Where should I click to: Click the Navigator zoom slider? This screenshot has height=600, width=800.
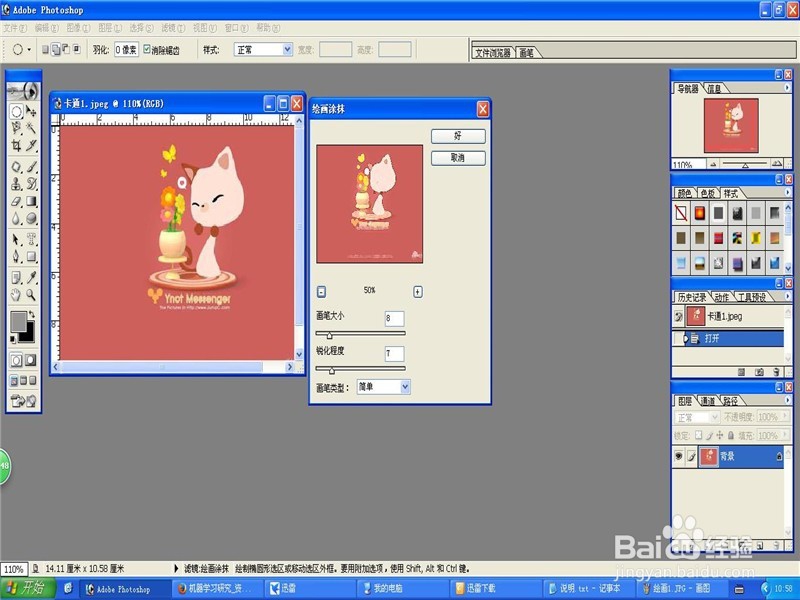745,164
